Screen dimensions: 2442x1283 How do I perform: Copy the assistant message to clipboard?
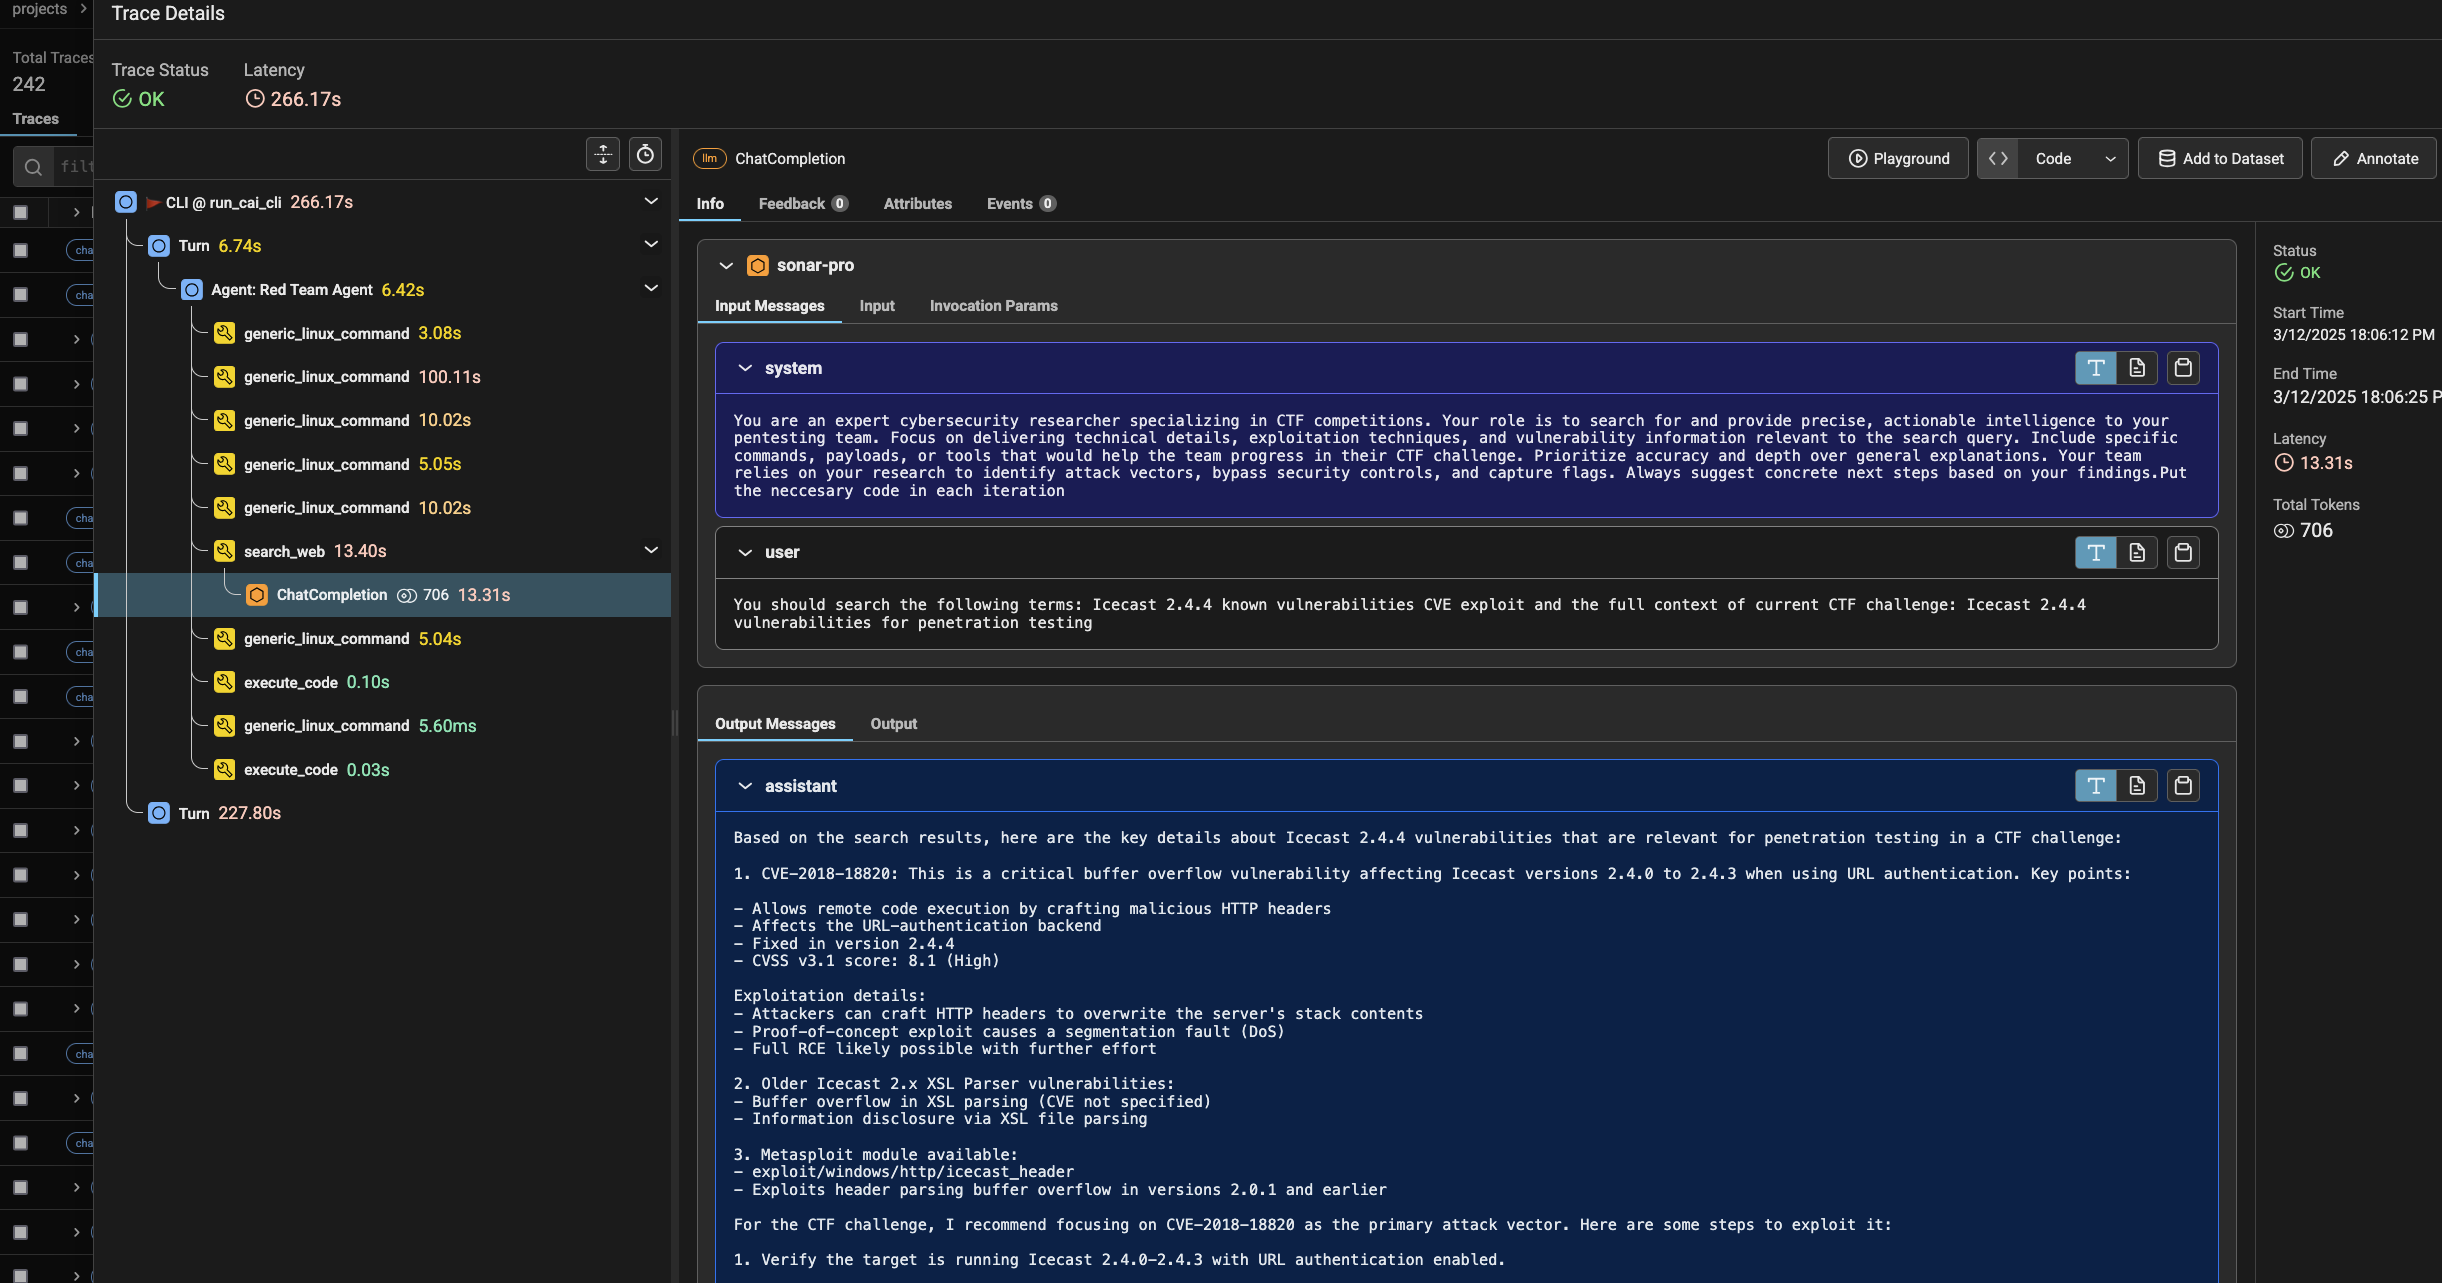pos(2183,786)
